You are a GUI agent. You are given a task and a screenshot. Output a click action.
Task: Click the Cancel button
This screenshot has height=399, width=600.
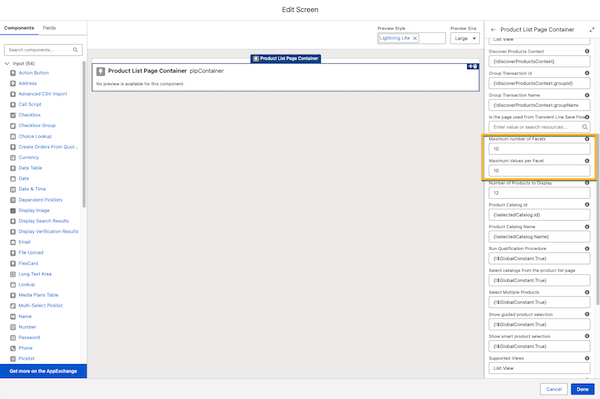tap(554, 389)
